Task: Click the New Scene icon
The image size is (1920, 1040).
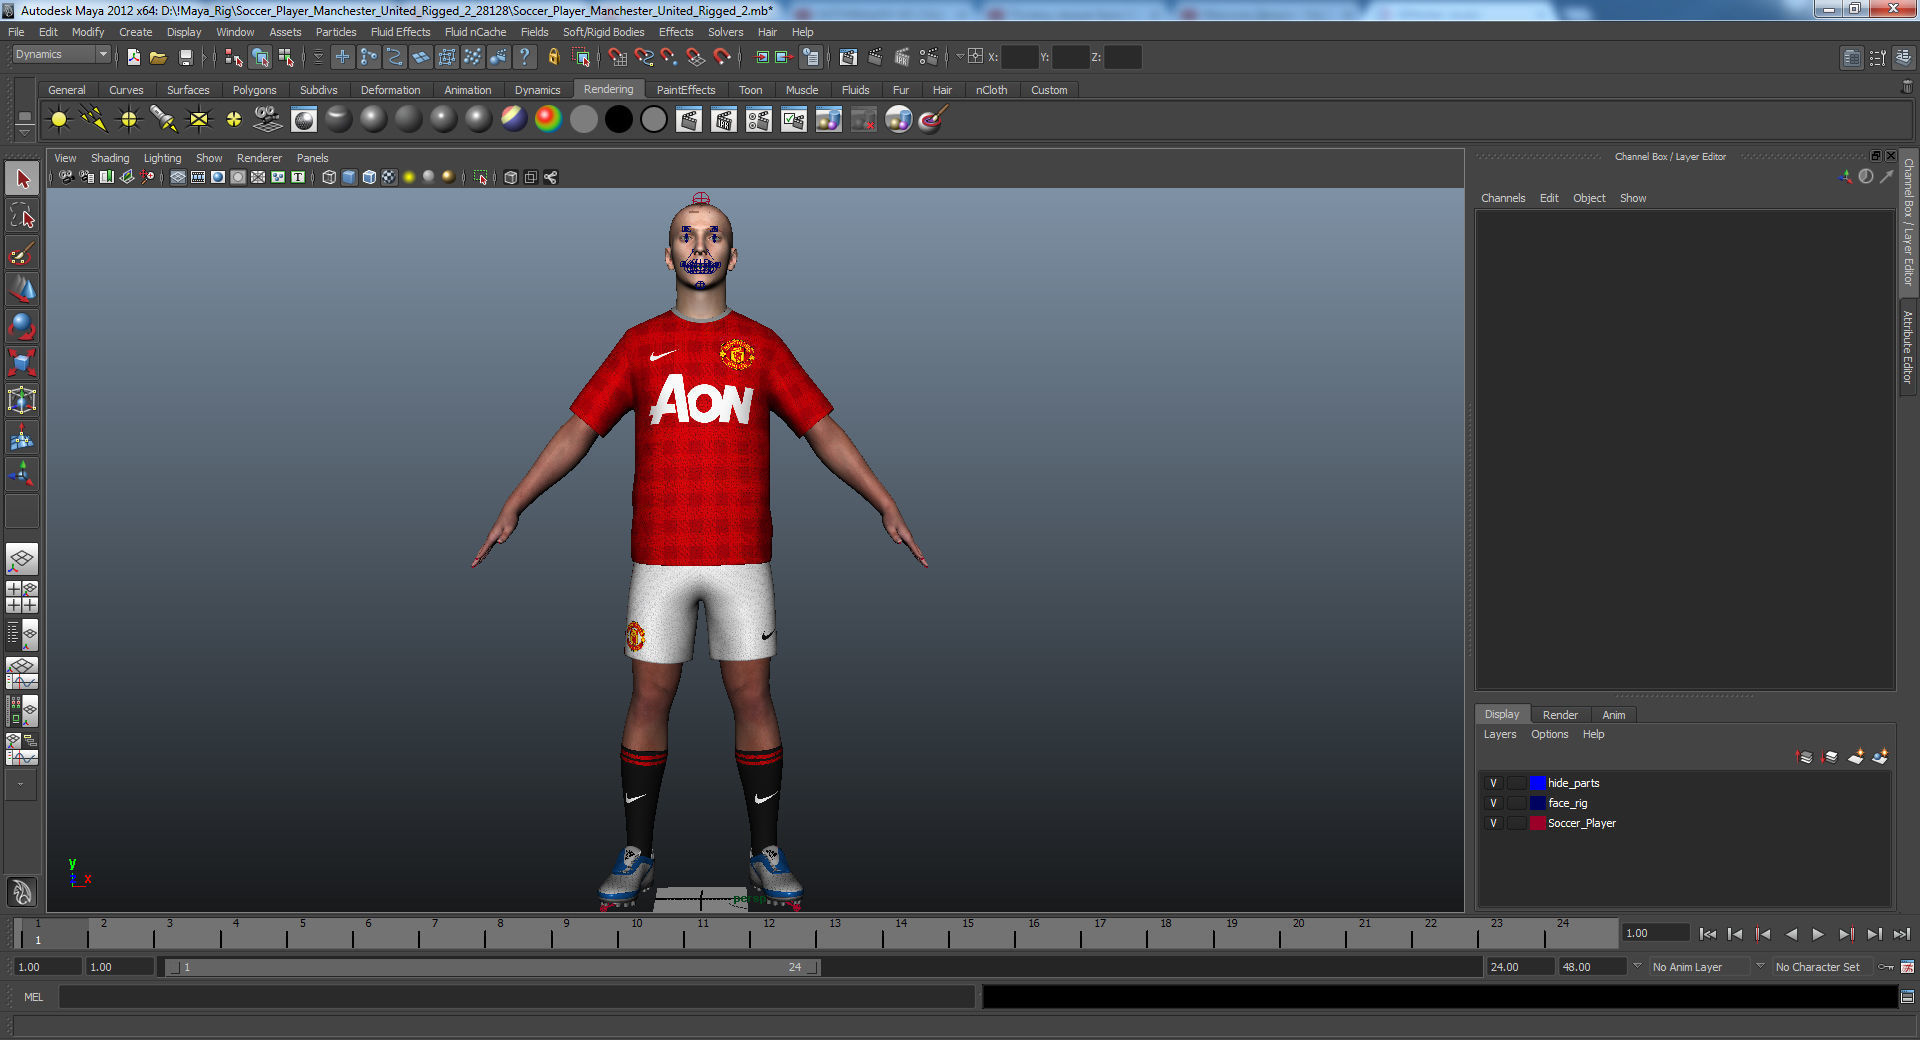Action: (x=133, y=57)
